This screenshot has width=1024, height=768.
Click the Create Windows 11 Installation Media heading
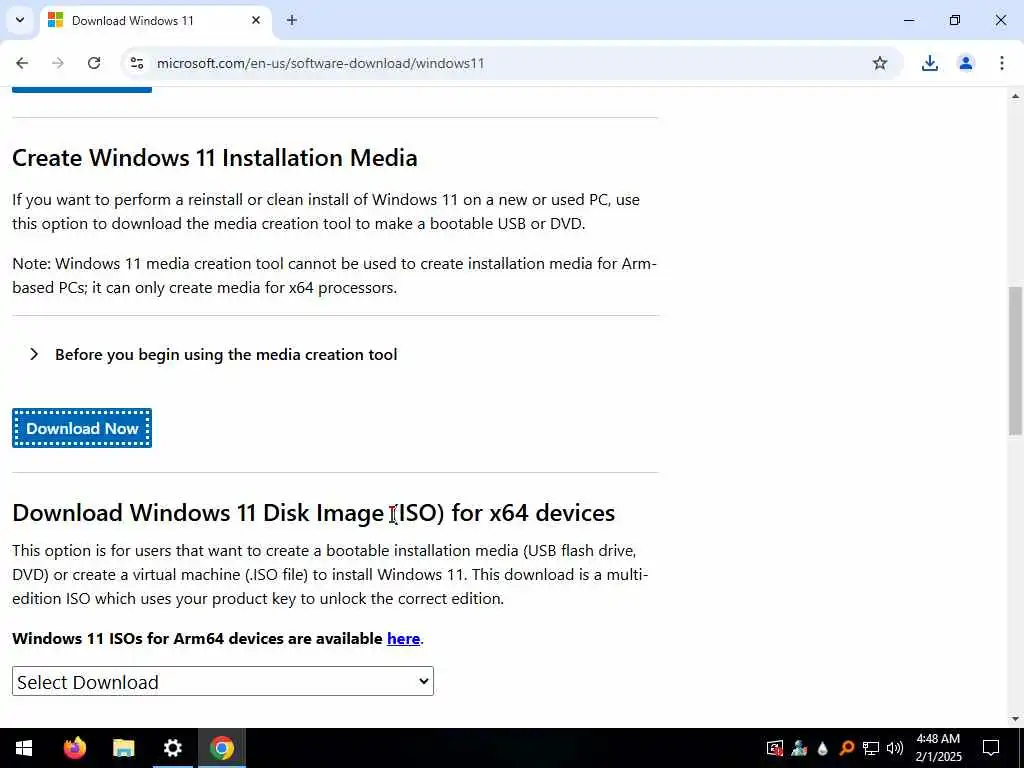point(215,158)
